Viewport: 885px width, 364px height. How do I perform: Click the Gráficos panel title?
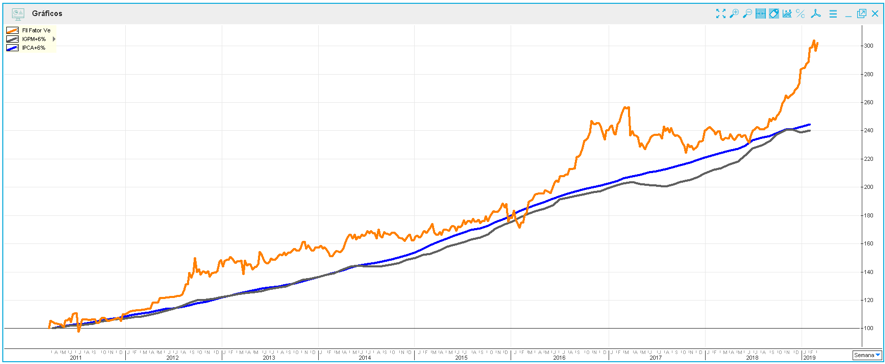(47, 14)
